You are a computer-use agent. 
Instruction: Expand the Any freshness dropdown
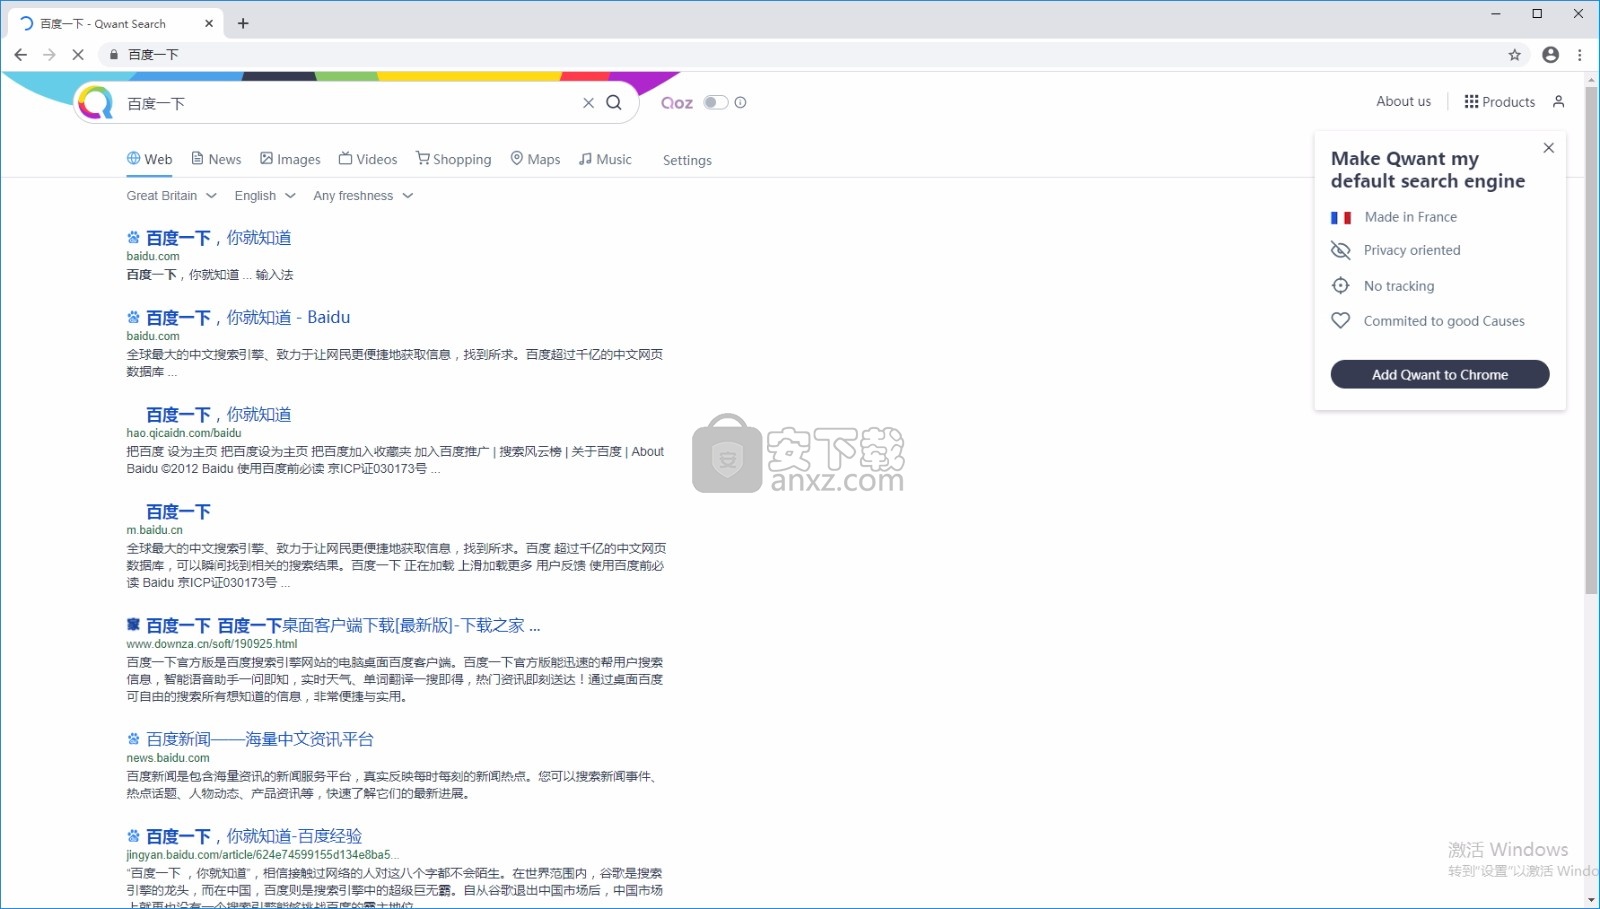363,196
